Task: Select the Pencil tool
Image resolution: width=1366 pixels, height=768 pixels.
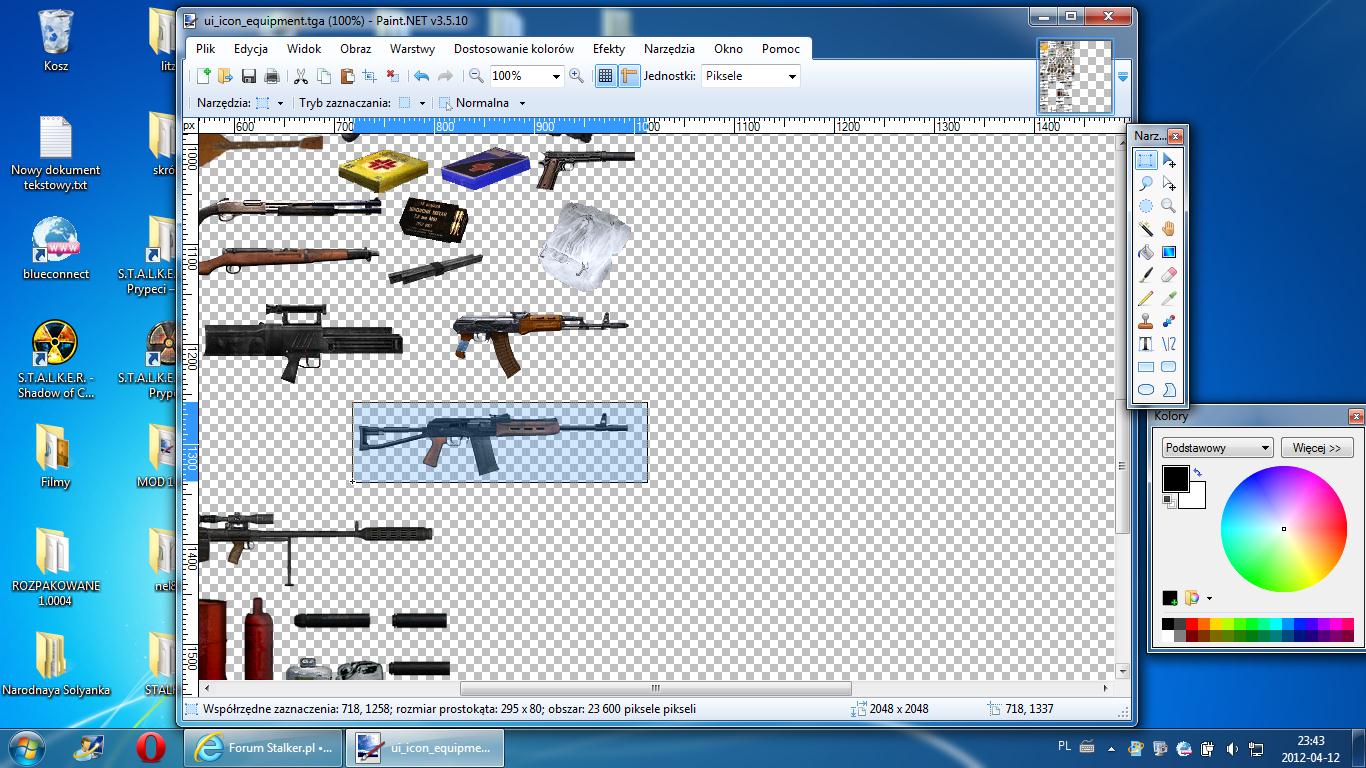Action: pyautogui.click(x=1146, y=298)
